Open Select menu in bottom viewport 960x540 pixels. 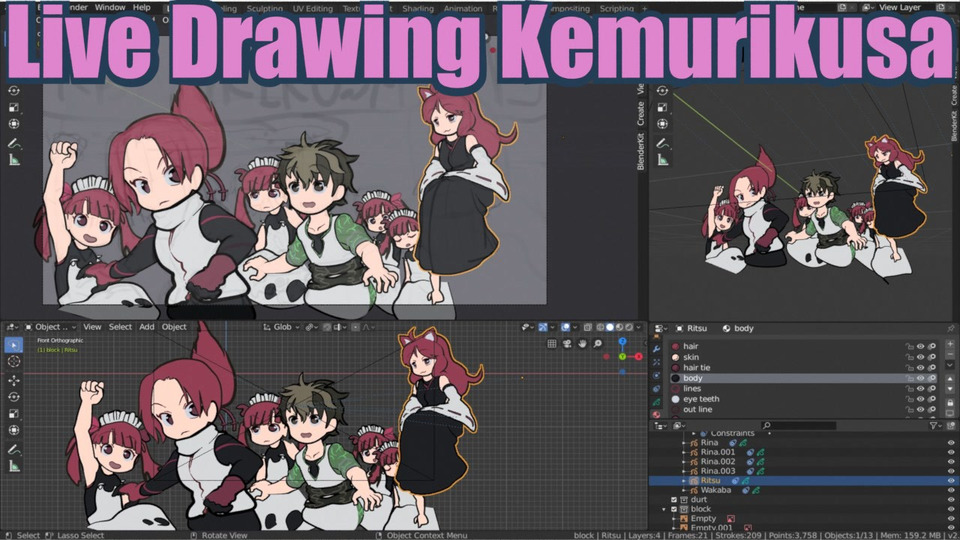pyautogui.click(x=120, y=327)
